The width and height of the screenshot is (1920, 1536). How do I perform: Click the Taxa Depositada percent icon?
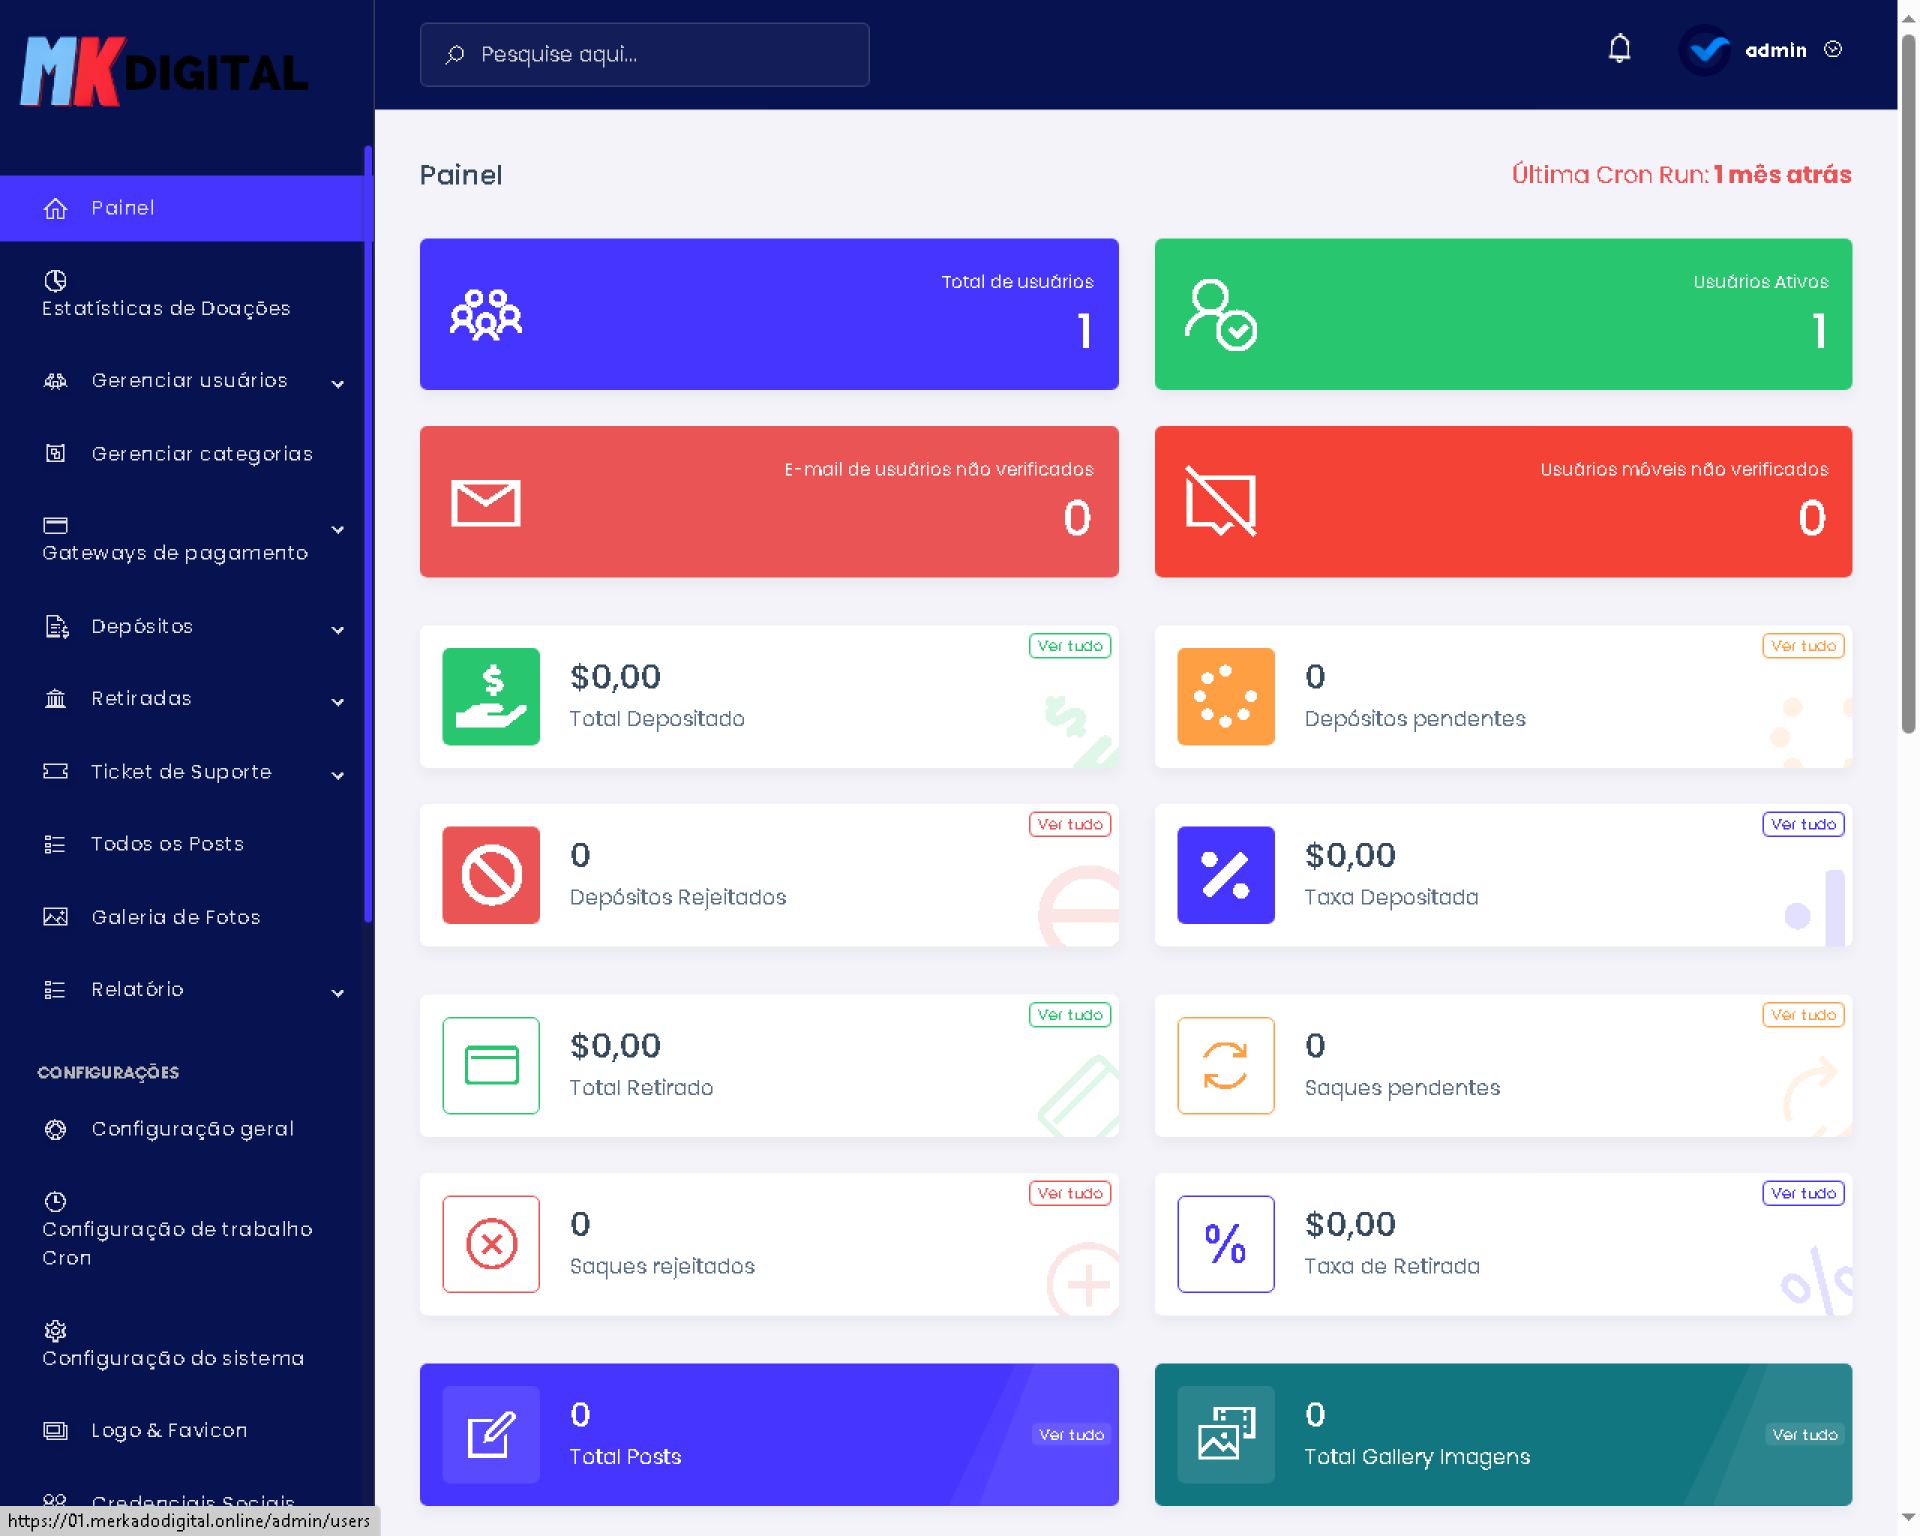[x=1225, y=875]
